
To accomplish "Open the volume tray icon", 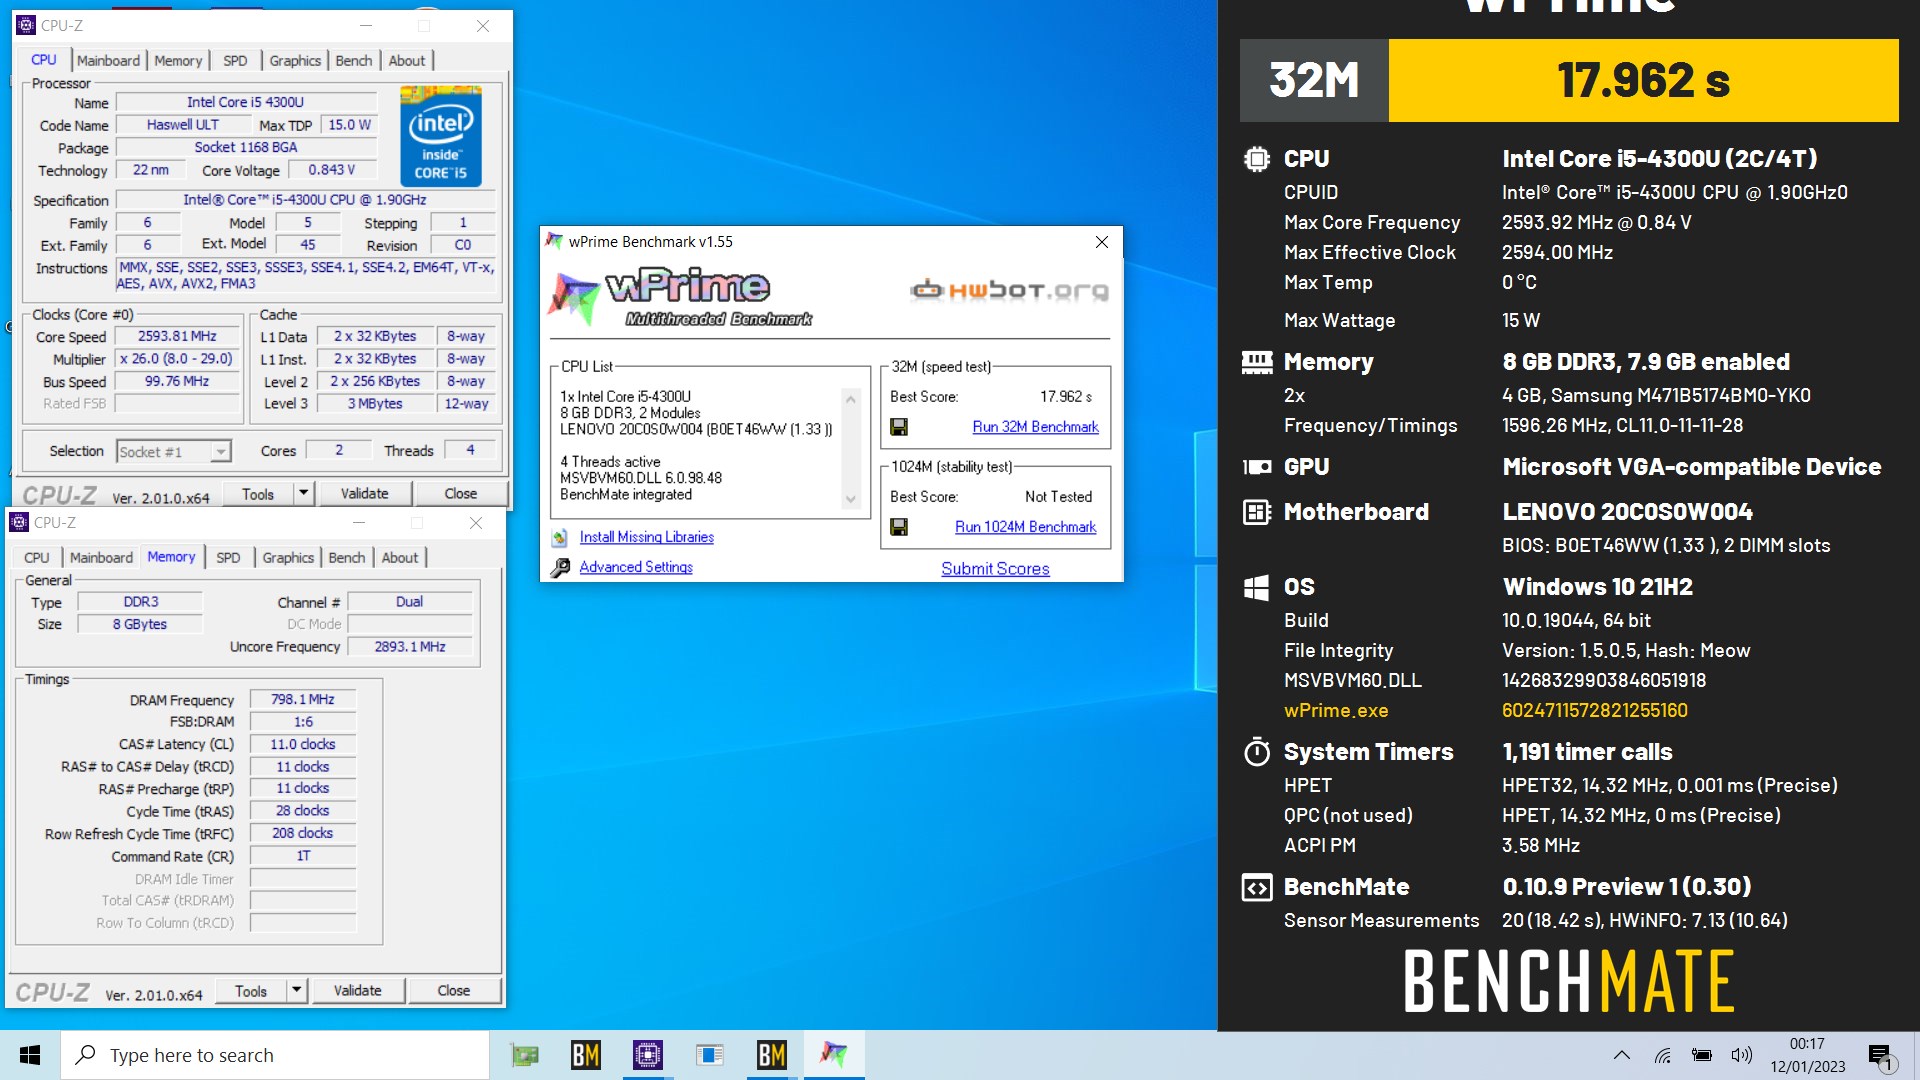I will tap(1742, 1055).
